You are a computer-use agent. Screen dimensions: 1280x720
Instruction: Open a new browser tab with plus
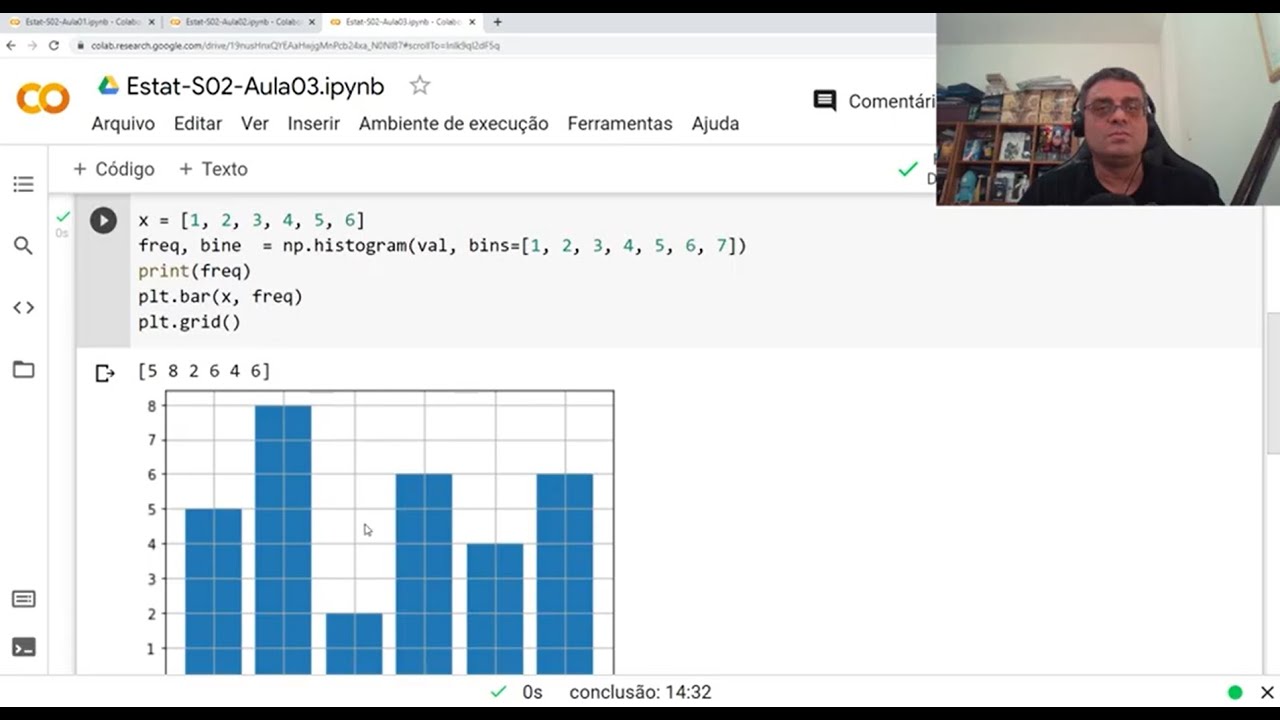497,21
